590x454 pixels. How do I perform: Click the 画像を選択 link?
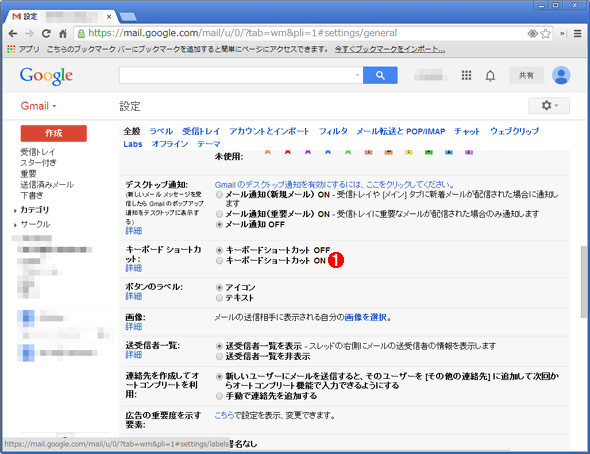click(365, 317)
